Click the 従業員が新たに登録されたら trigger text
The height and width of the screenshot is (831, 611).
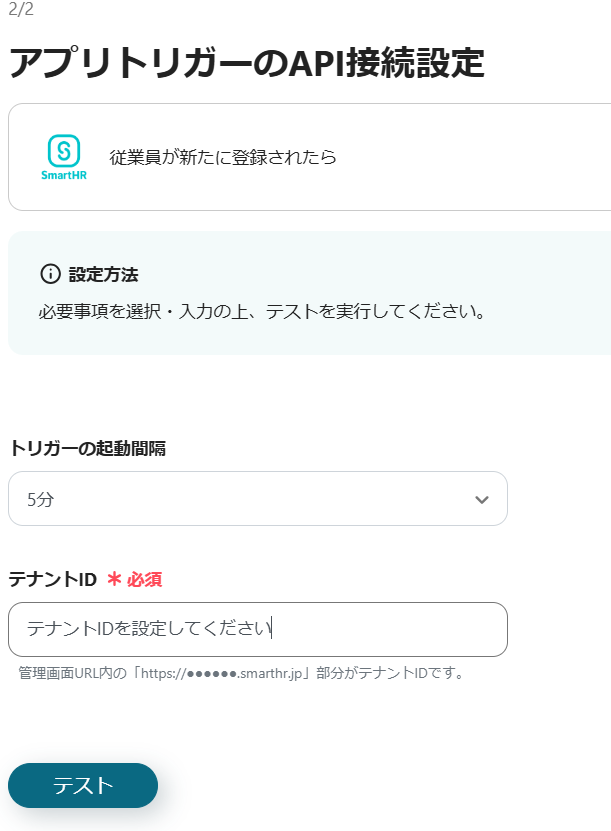(x=223, y=157)
